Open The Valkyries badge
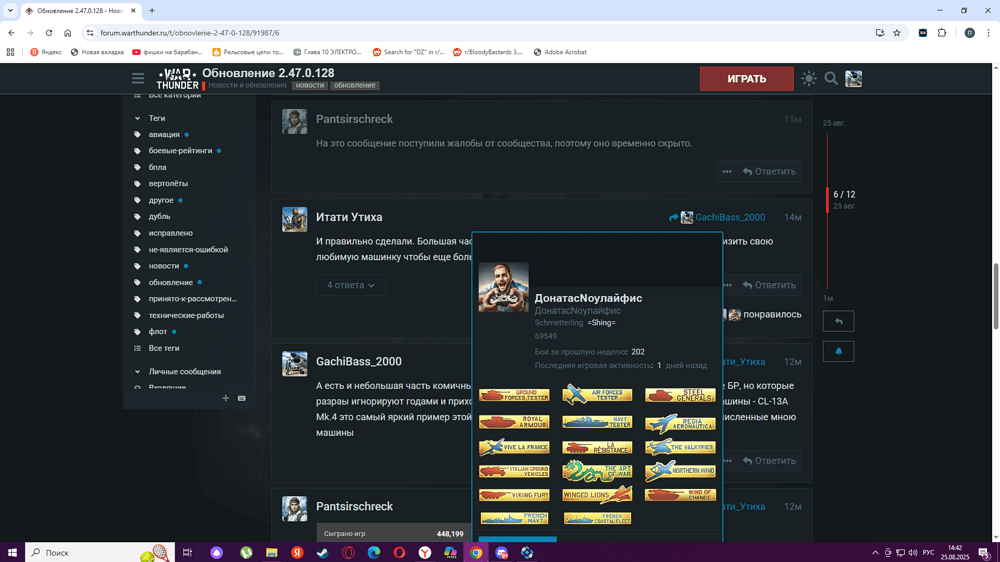Viewport: 1000px width, 562px height. tap(680, 447)
